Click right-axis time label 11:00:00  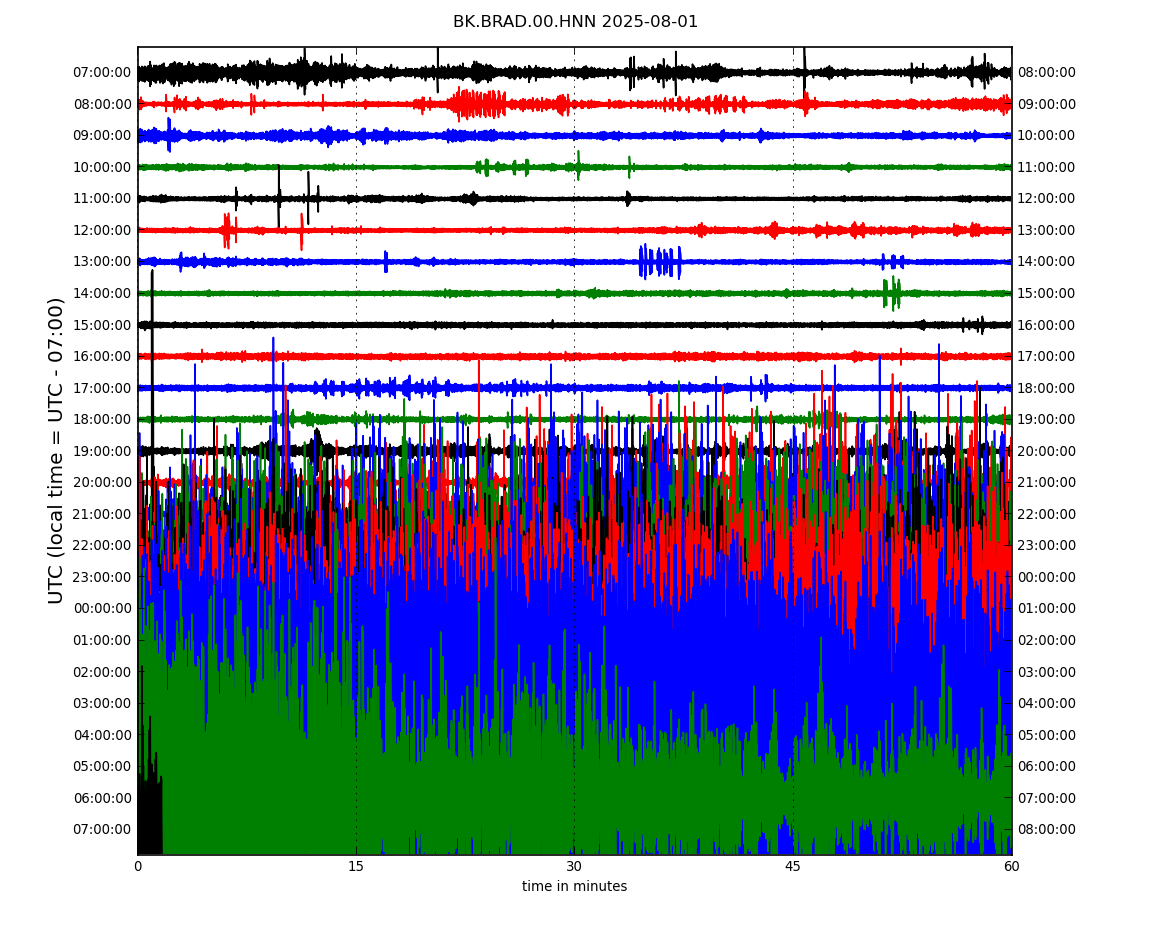point(1047,167)
